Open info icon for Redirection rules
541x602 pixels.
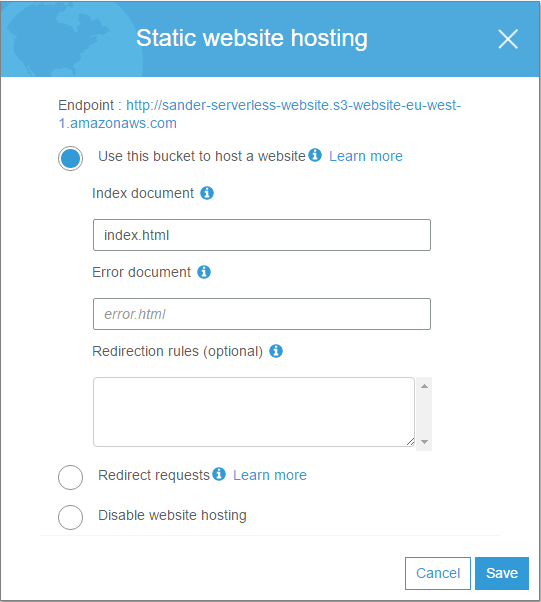tap(276, 351)
